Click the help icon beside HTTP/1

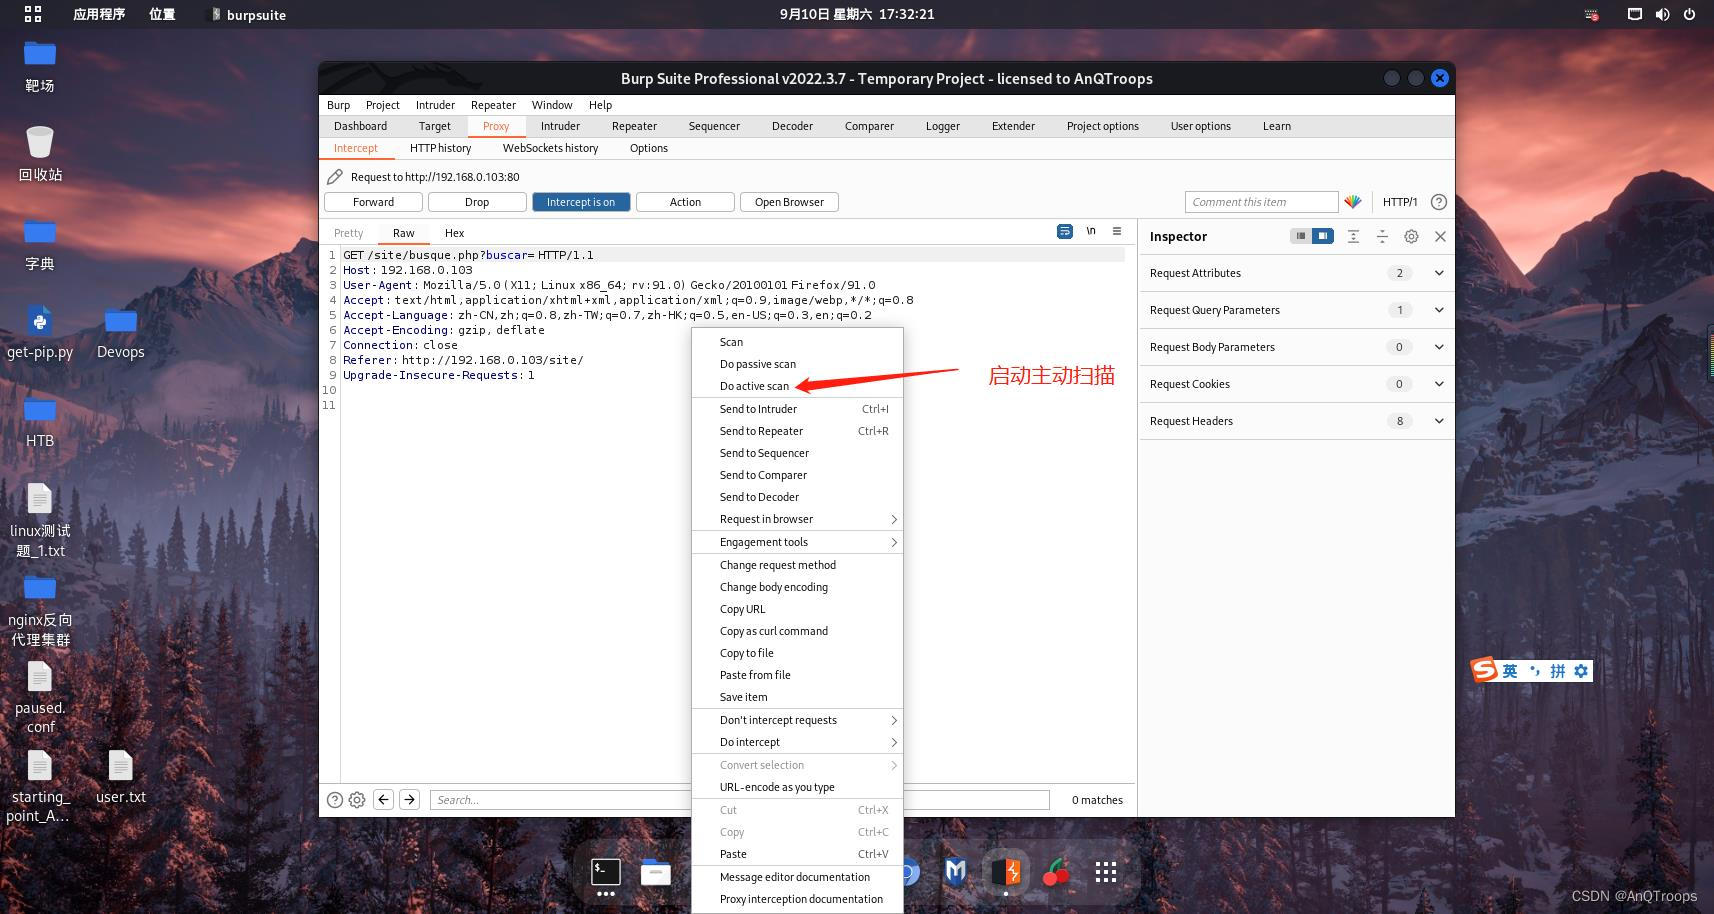pos(1439,202)
